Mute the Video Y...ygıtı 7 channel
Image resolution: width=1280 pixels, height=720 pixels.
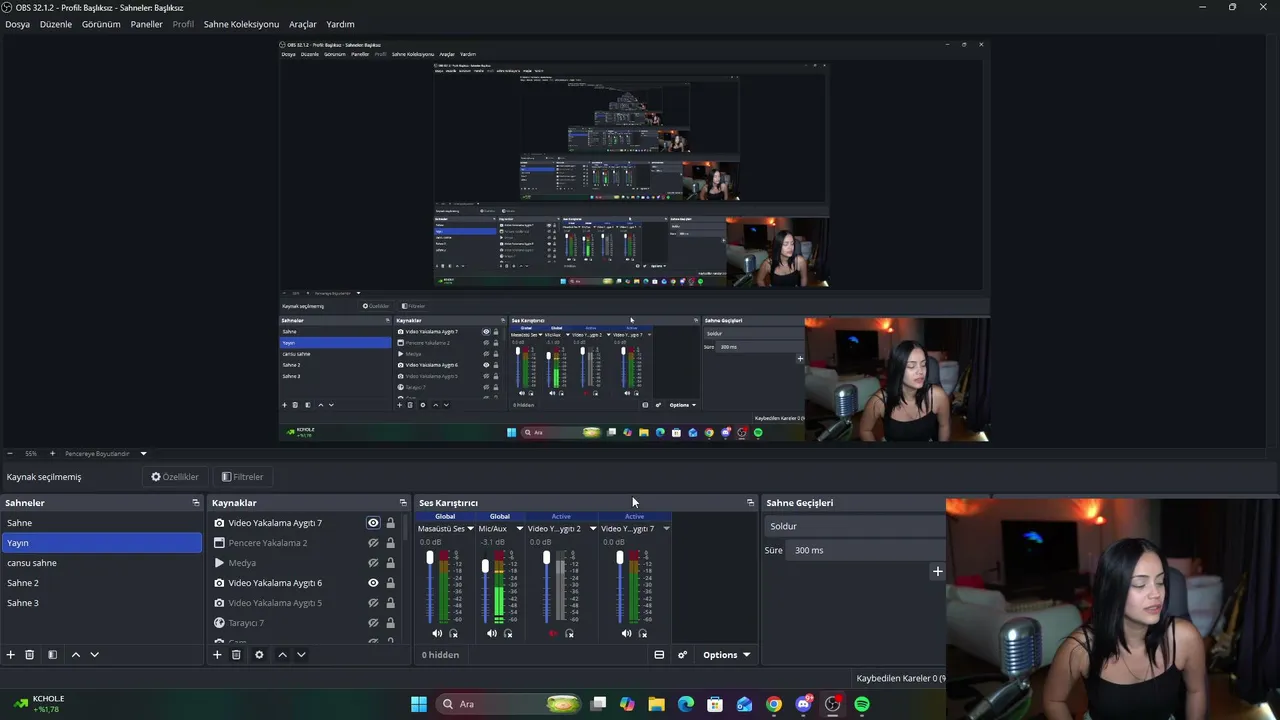tap(626, 634)
